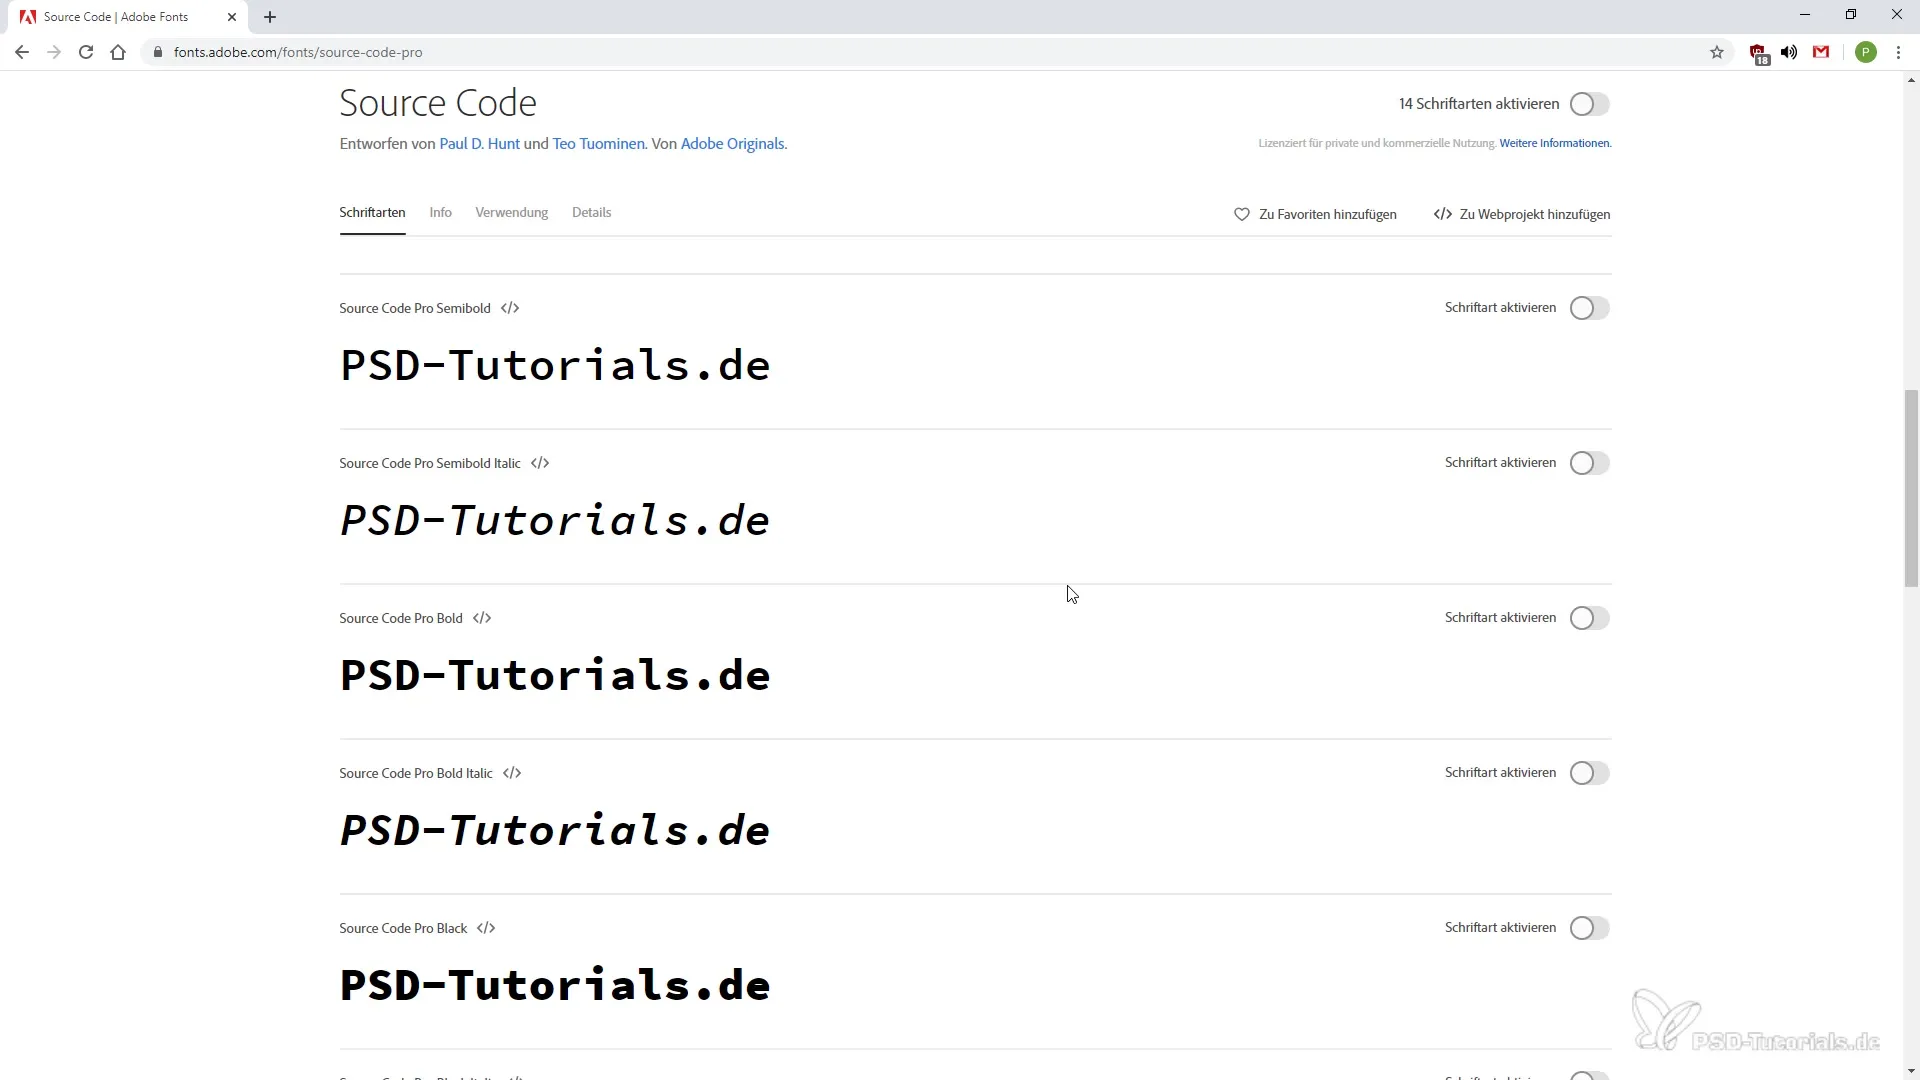Screen dimensions: 1920x1080
Task: Click the Bold PSD-Tutorials.de sample text
Action: (x=555, y=676)
